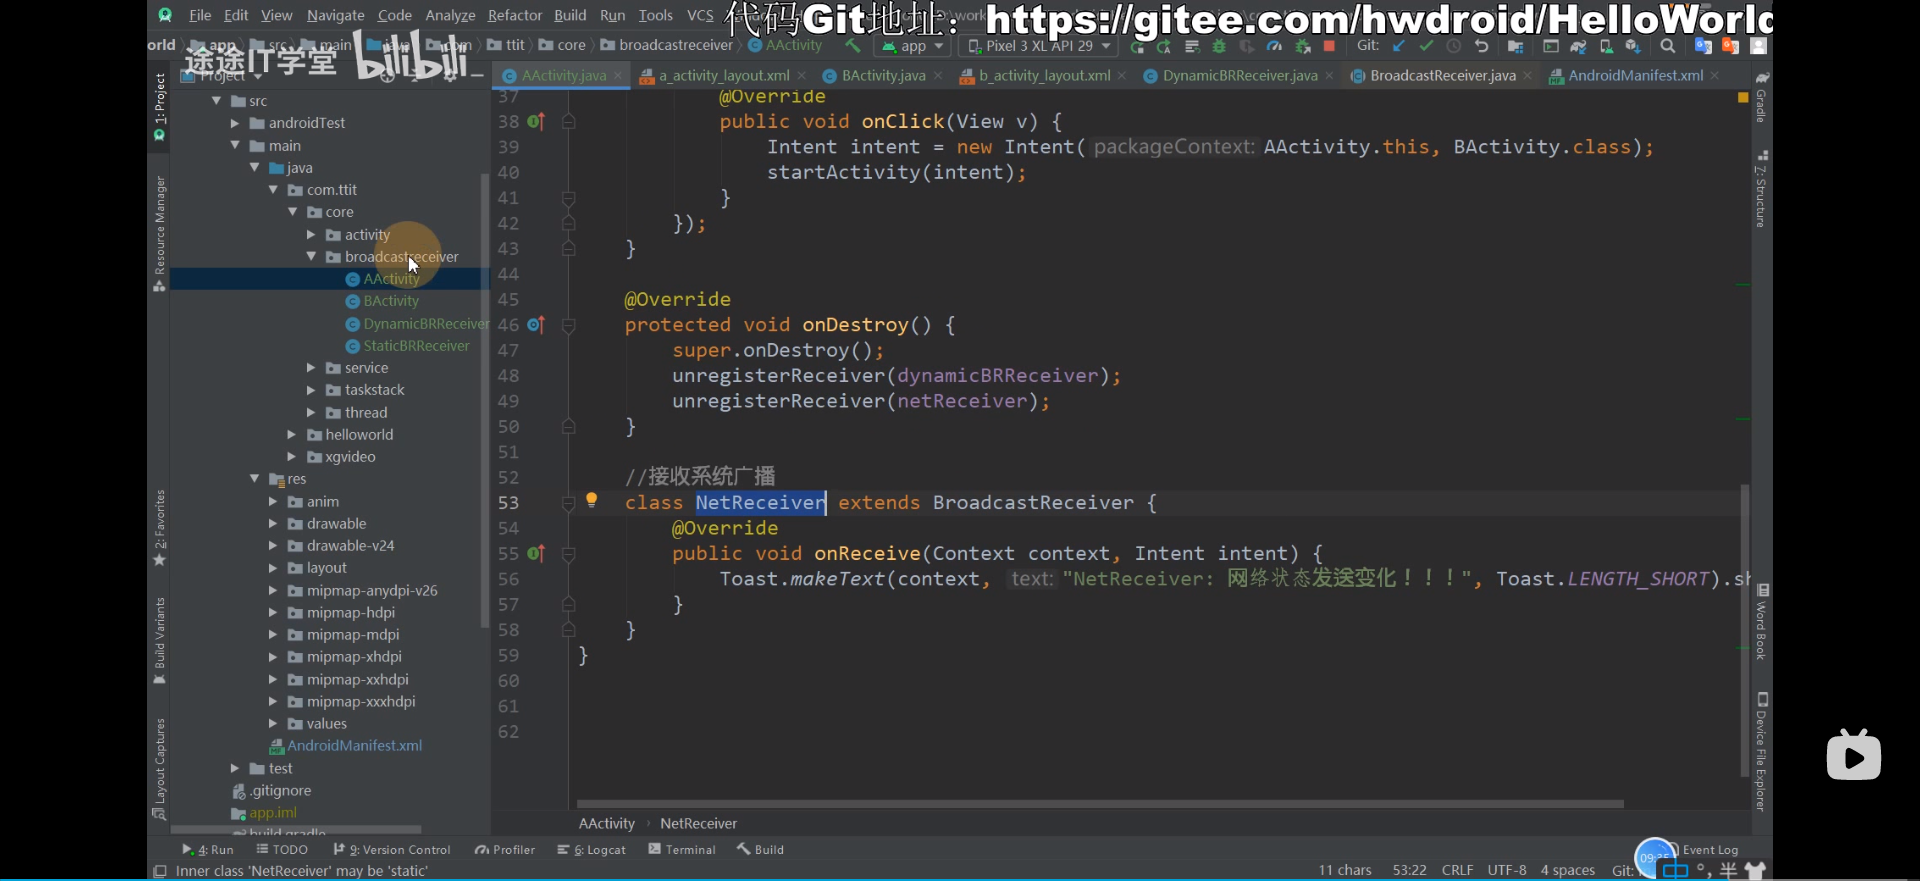Switch to the AndroidManifest.xml tab
The width and height of the screenshot is (1920, 881).
(x=1635, y=76)
